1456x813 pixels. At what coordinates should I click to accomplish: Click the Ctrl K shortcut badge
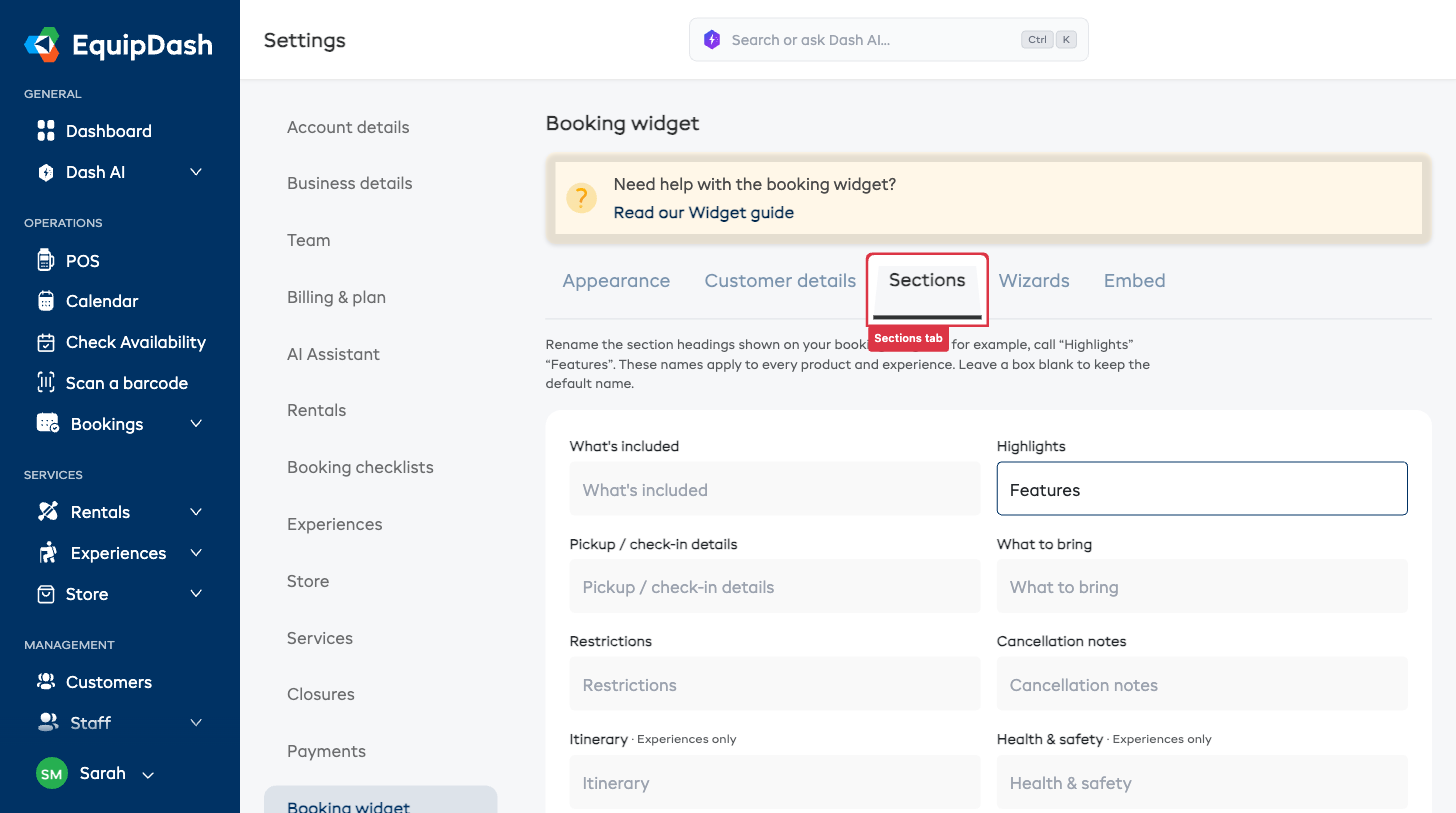point(1048,40)
